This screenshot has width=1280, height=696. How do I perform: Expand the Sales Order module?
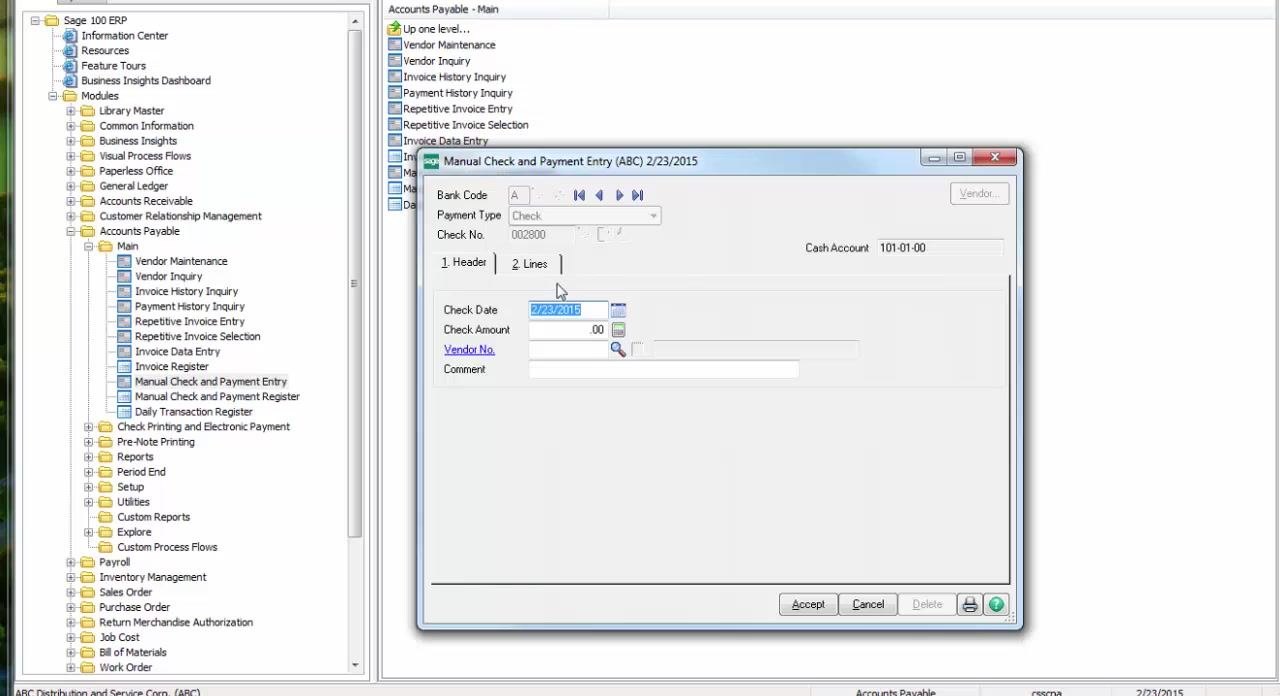coord(71,592)
